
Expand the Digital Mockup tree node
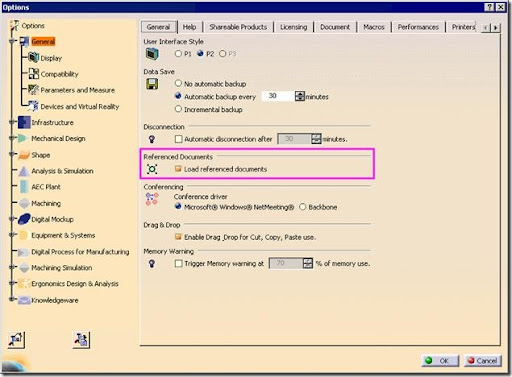tap(13, 218)
